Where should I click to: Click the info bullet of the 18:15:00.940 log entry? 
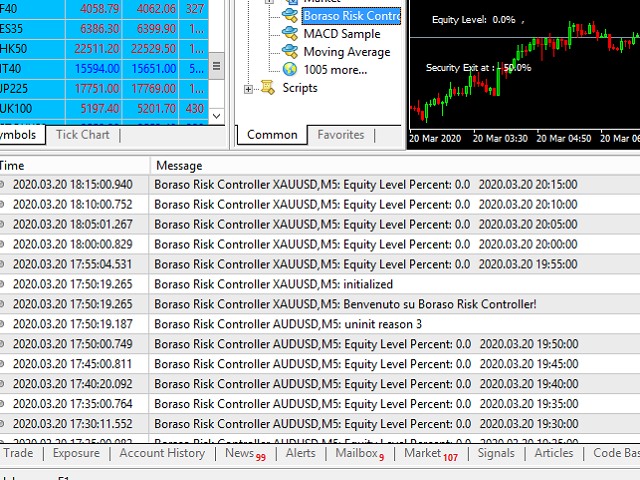[x=2, y=184]
